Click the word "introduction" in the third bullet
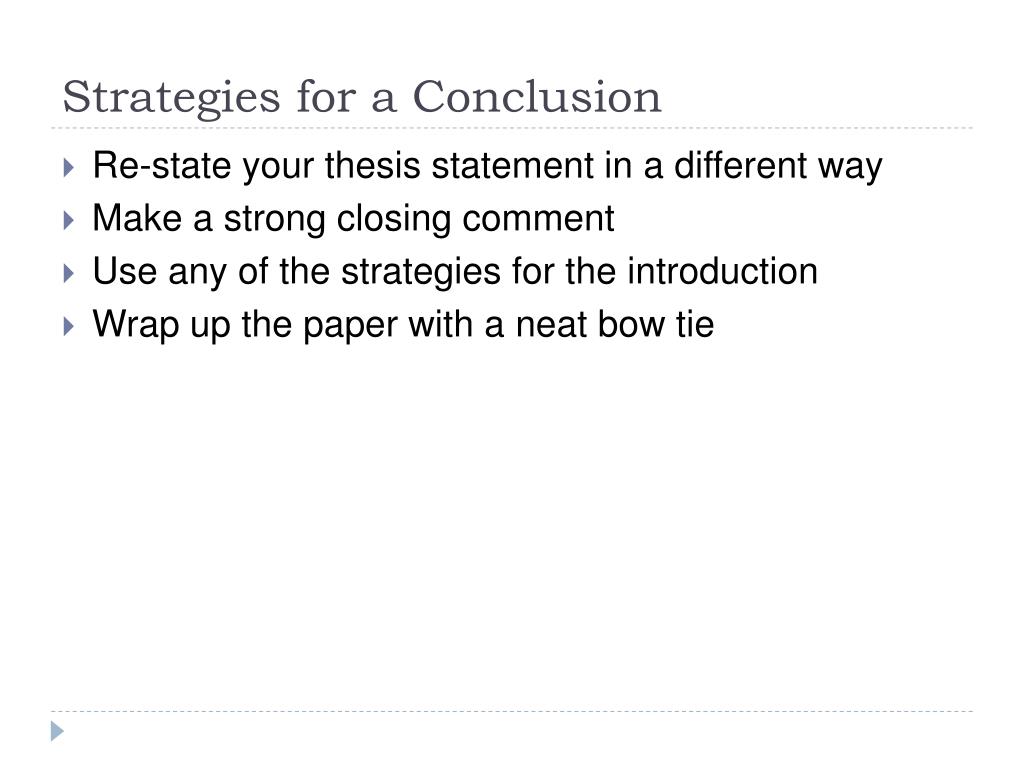The height and width of the screenshot is (768, 1024). coord(722,270)
